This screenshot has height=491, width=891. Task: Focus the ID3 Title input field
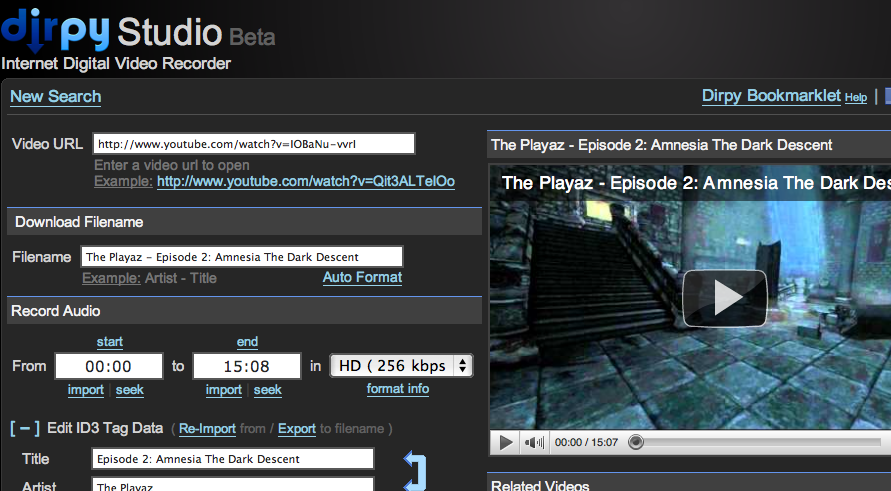pyautogui.click(x=233, y=459)
